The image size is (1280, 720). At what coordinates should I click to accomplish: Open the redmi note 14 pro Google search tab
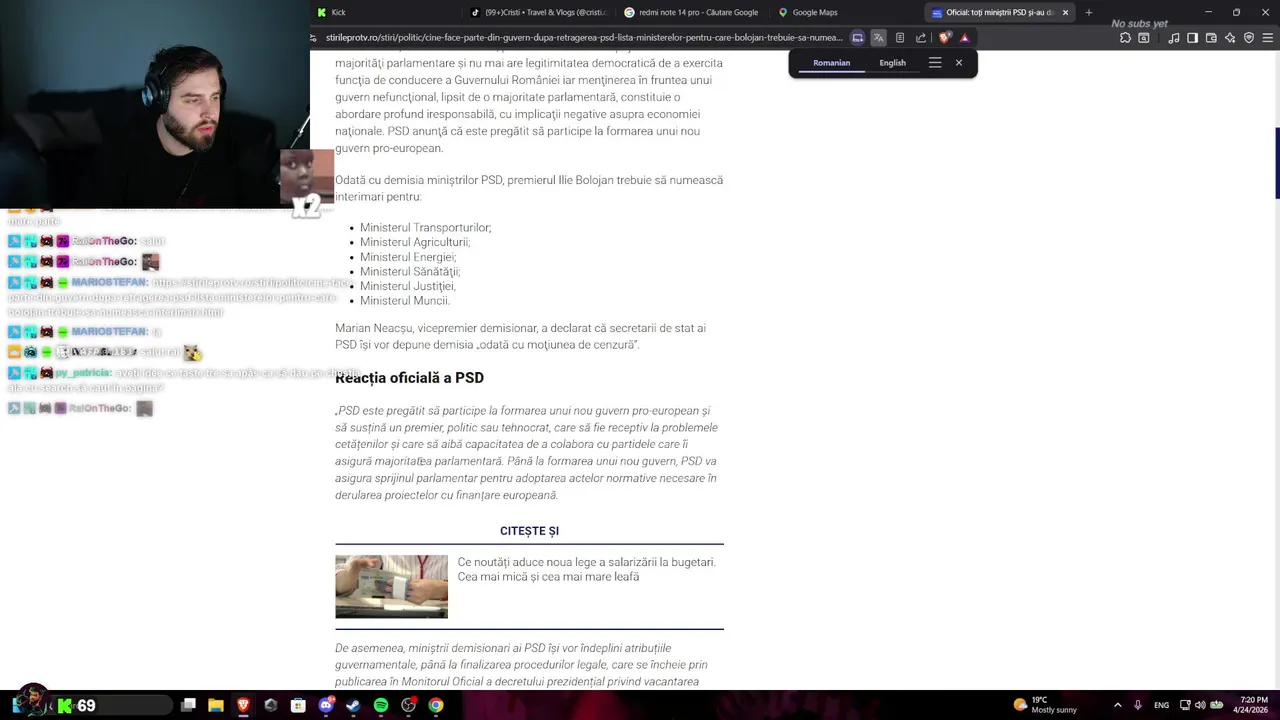(692, 12)
